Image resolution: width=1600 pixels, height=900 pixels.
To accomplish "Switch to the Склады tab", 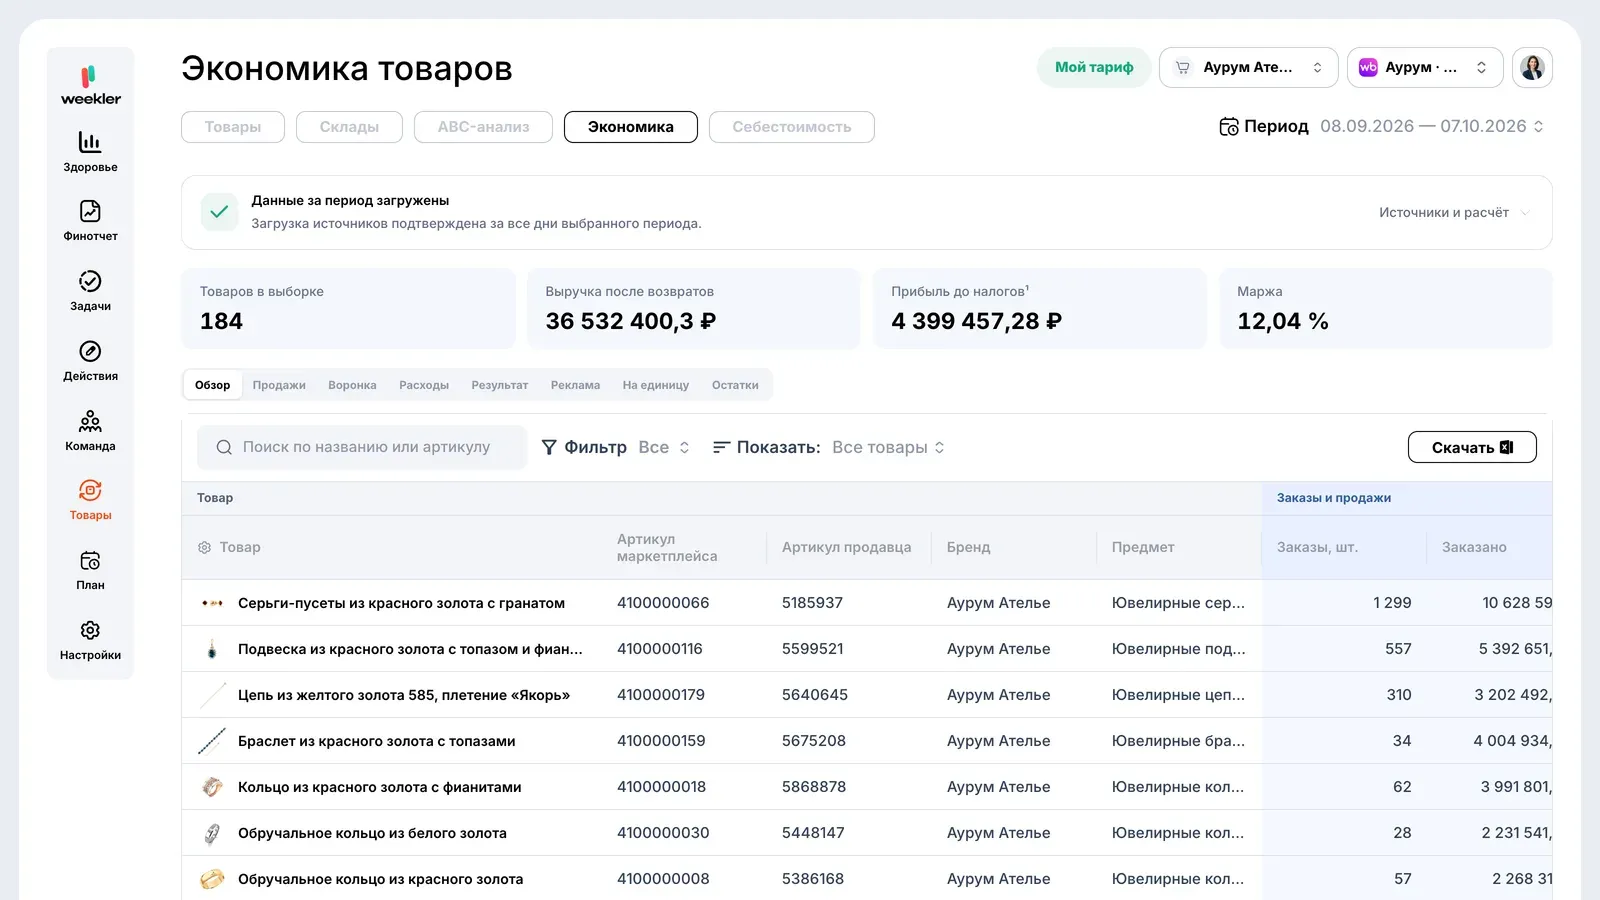I will 349,127.
